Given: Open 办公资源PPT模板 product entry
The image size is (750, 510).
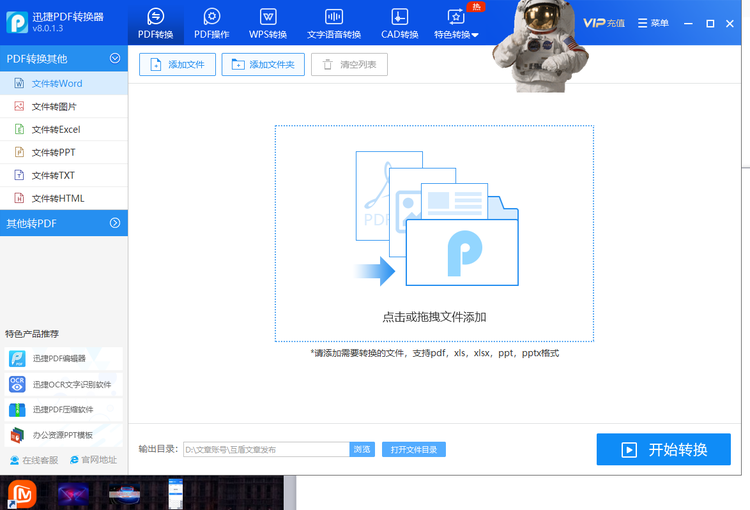Looking at the screenshot, I should point(64,435).
